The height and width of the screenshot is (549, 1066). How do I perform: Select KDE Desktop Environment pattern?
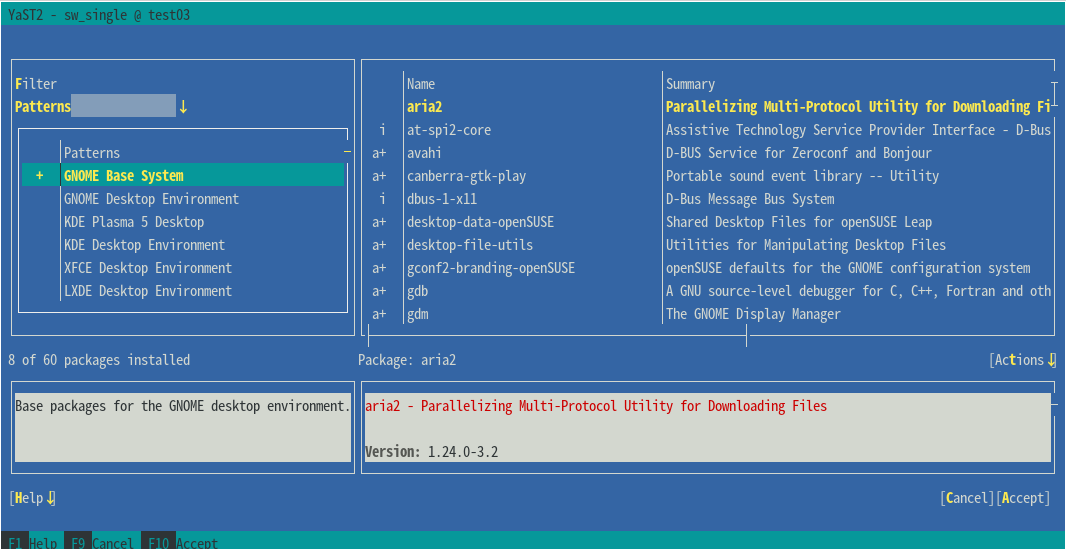pos(144,245)
